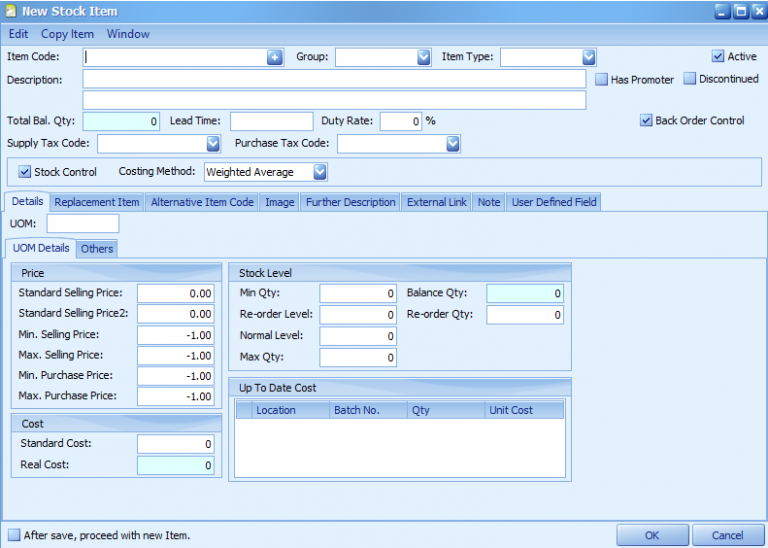768x548 pixels.
Task: Tick the Discontinued checkbox
Action: [690, 79]
